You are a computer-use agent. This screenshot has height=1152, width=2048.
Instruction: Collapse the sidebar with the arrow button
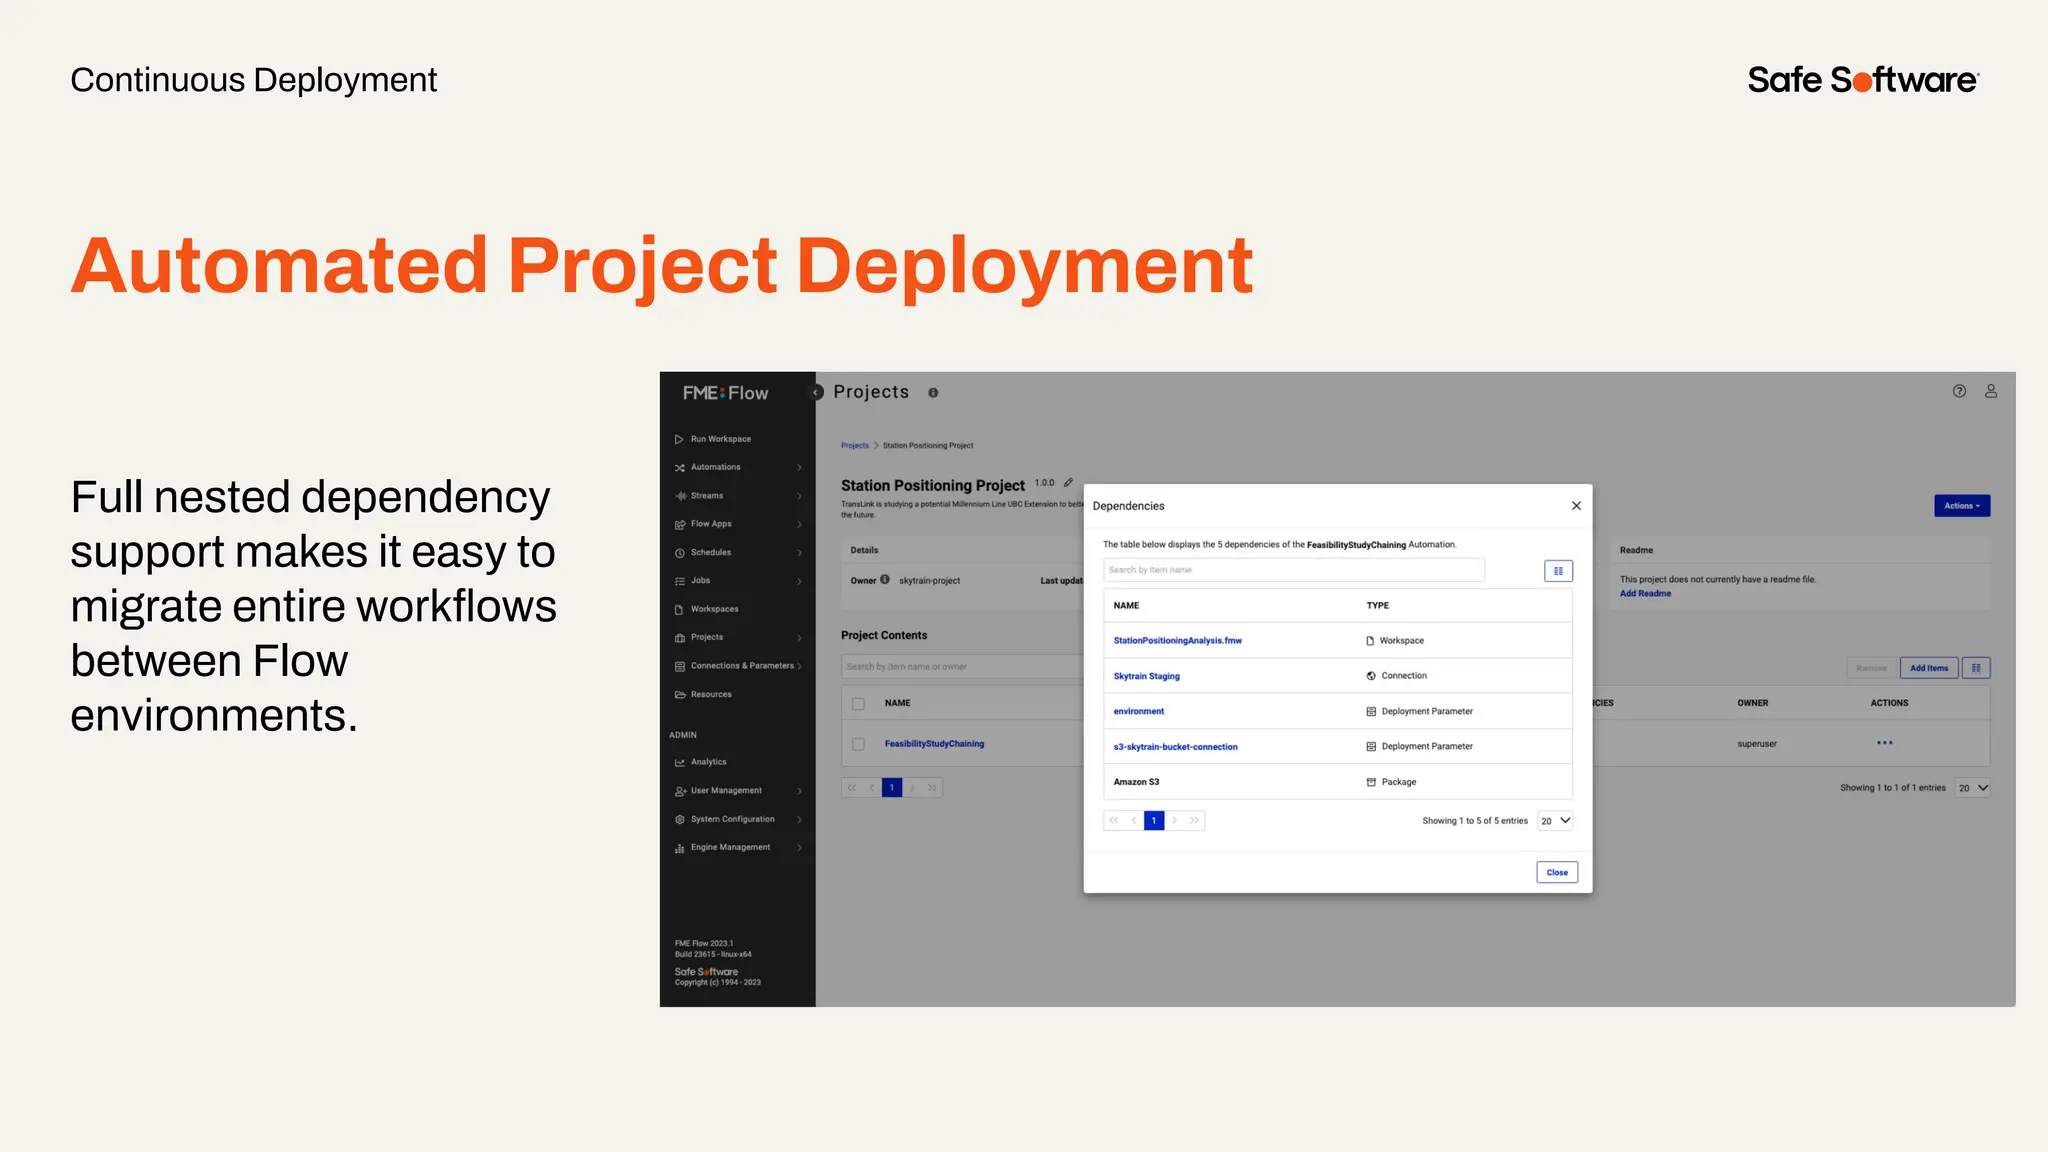point(816,392)
